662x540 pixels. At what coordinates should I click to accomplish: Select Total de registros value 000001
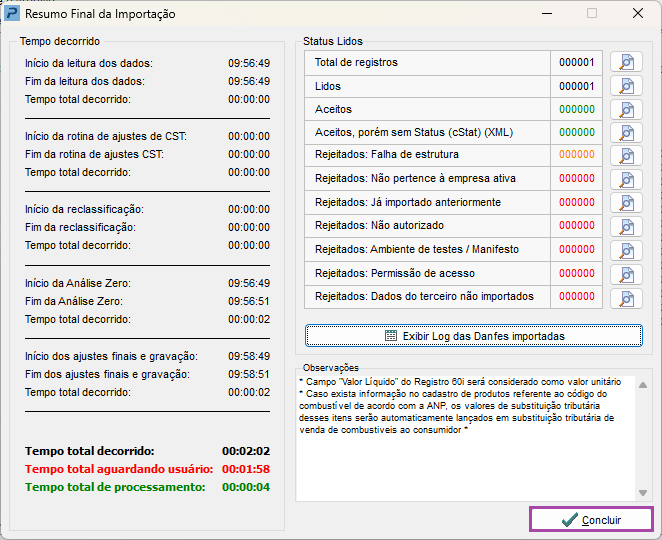coord(577,62)
